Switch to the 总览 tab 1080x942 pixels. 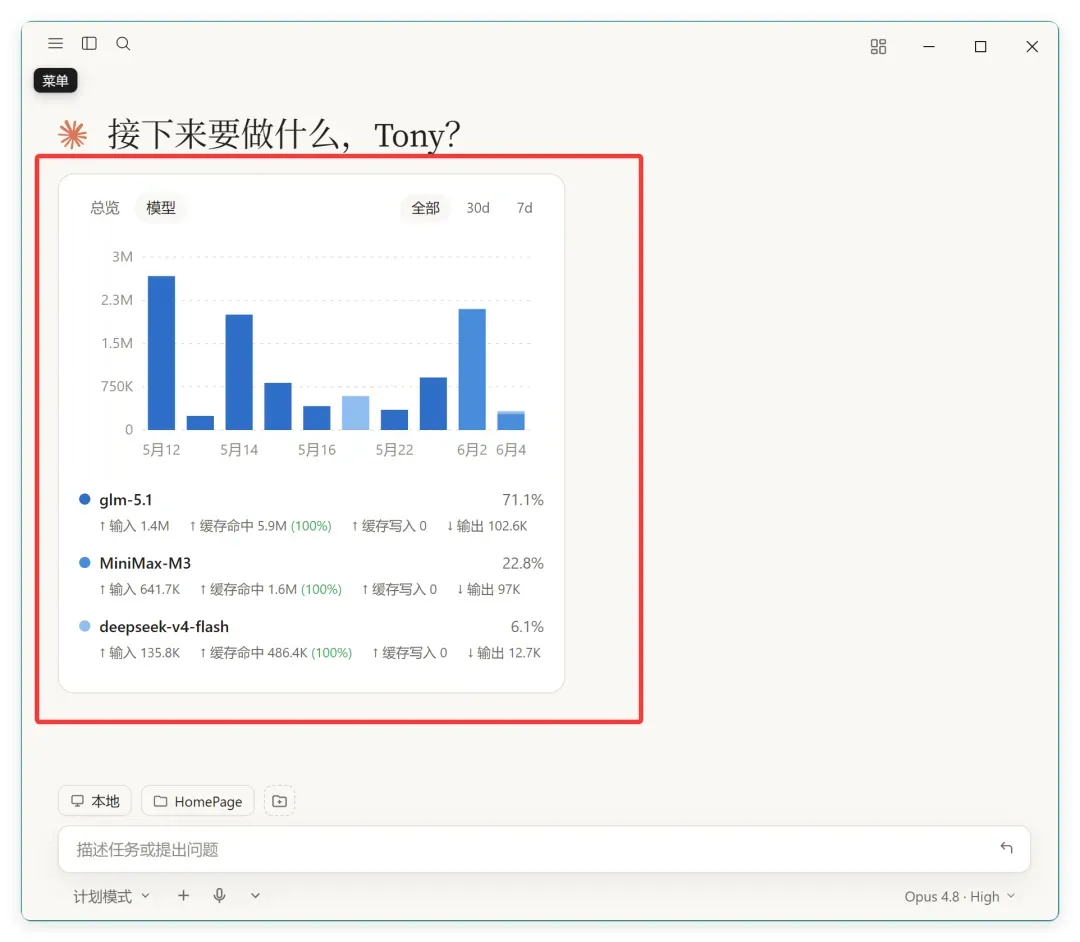105,208
